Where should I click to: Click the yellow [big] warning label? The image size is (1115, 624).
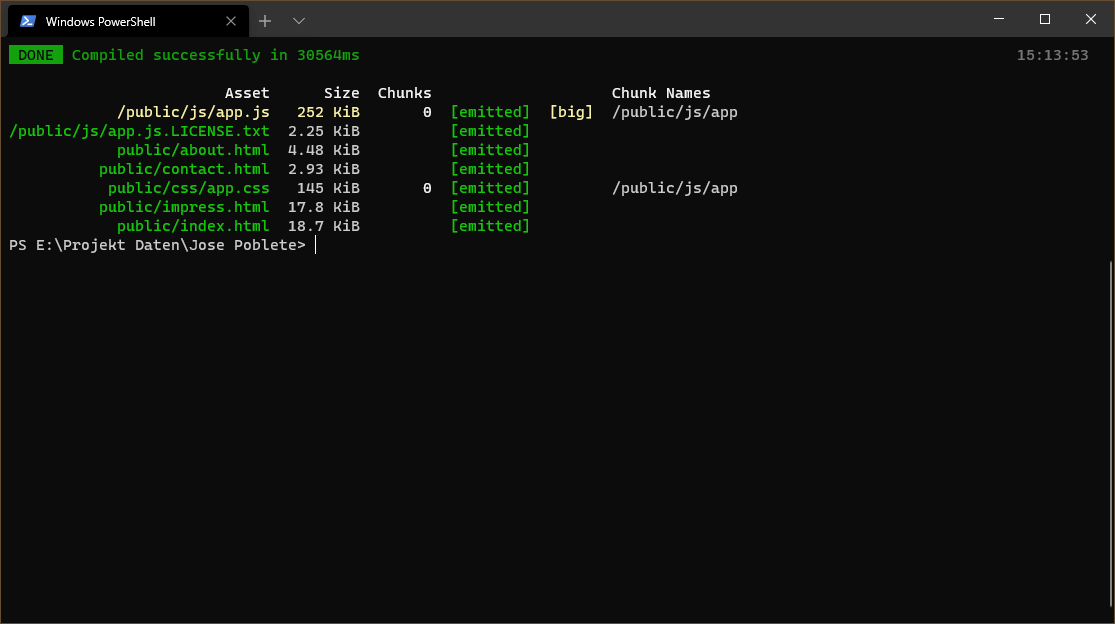(571, 112)
